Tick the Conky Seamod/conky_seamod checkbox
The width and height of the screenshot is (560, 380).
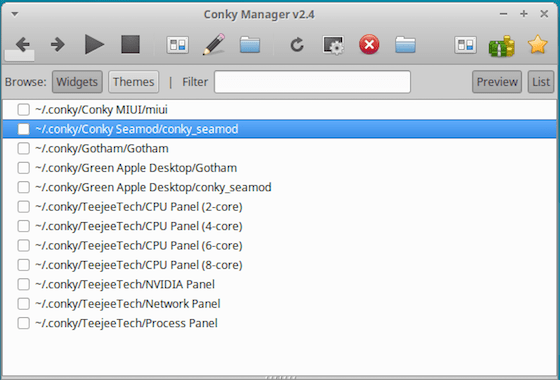pos(24,129)
